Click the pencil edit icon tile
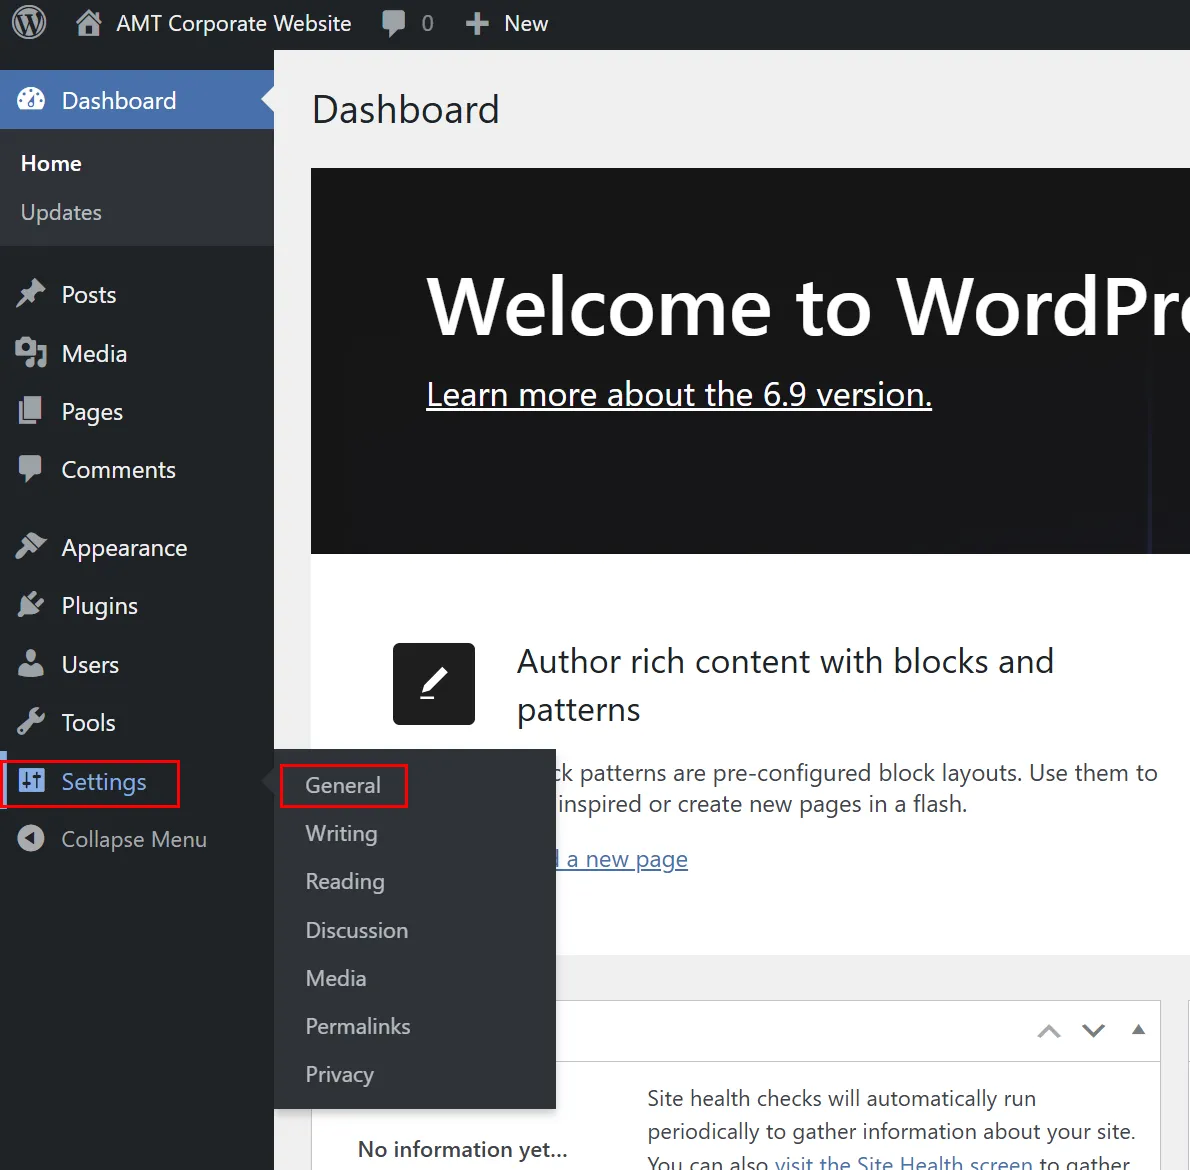Viewport: 1190px width, 1170px height. pyautogui.click(x=433, y=684)
